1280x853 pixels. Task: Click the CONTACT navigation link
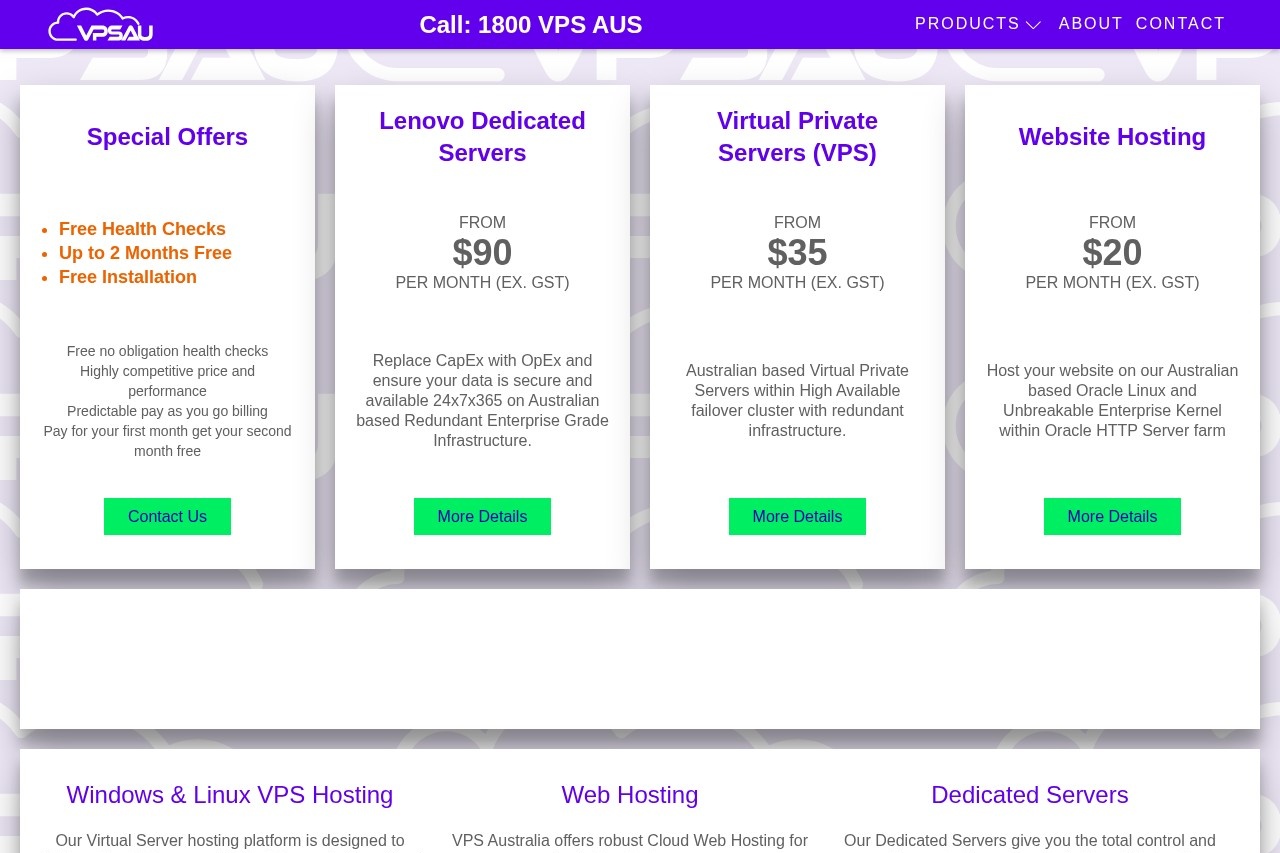click(1180, 23)
